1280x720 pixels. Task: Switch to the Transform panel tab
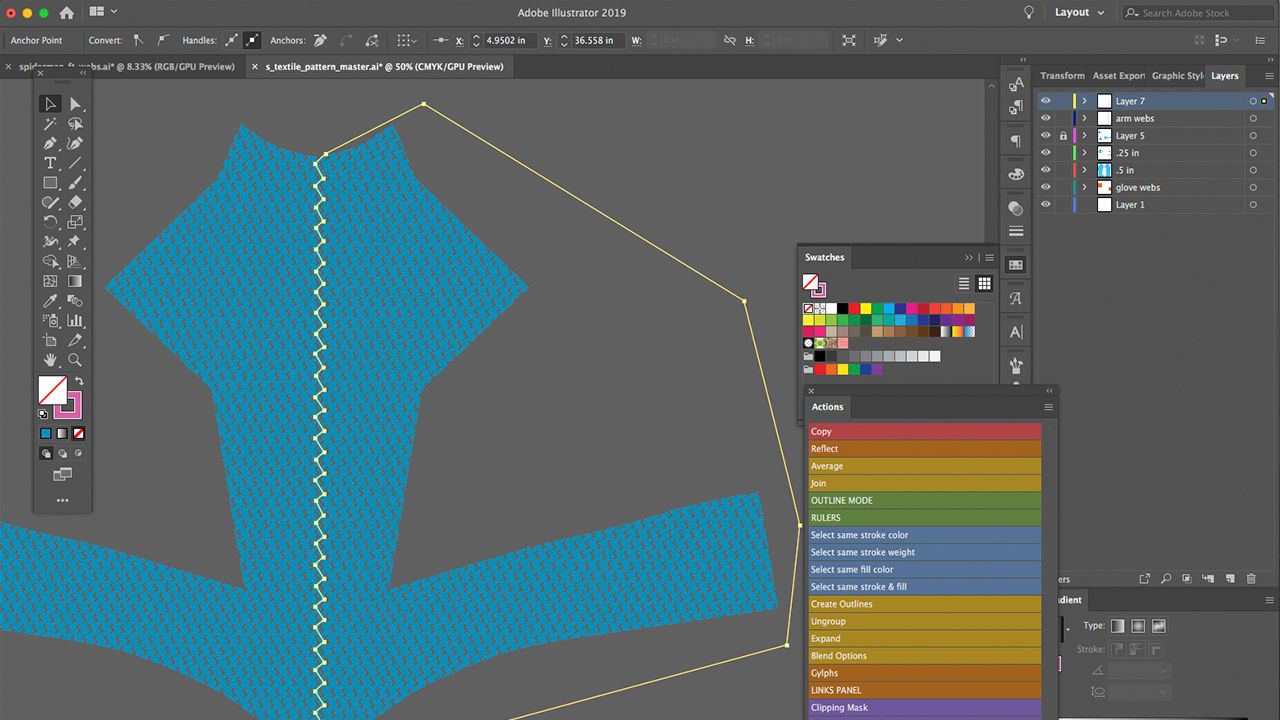tap(1062, 76)
